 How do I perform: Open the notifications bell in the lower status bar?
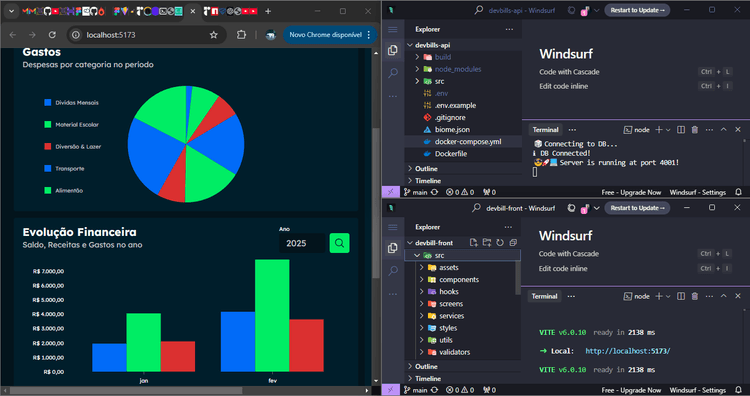click(738, 390)
